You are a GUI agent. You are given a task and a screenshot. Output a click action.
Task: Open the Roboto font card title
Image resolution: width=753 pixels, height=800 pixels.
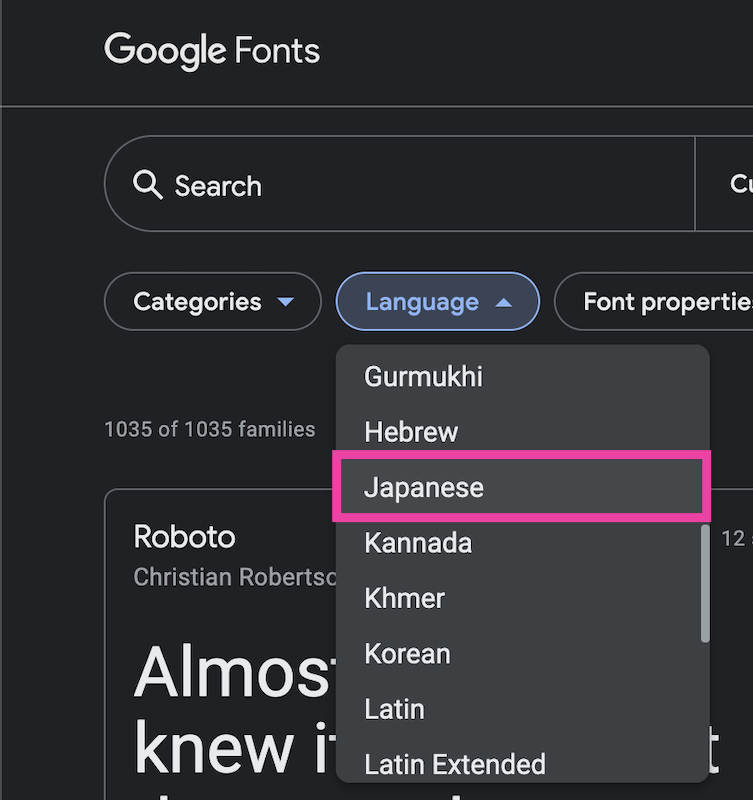184,537
